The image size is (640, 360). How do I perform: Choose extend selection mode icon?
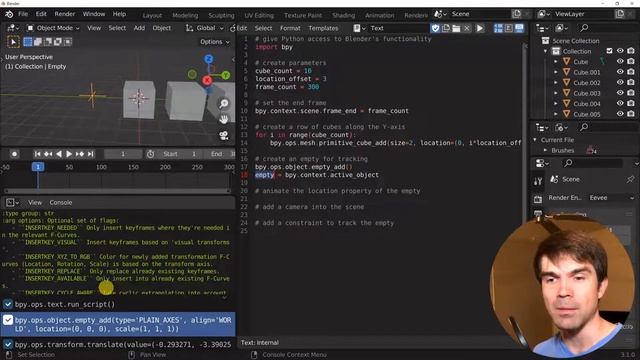[x=38, y=42]
